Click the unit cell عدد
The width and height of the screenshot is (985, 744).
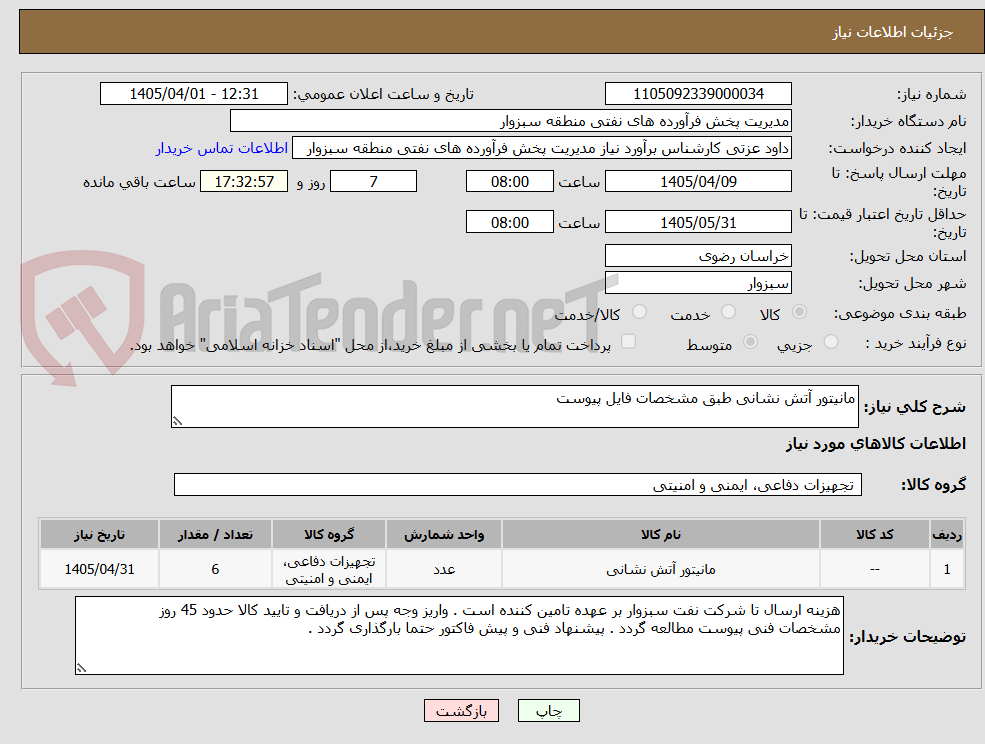click(444, 569)
